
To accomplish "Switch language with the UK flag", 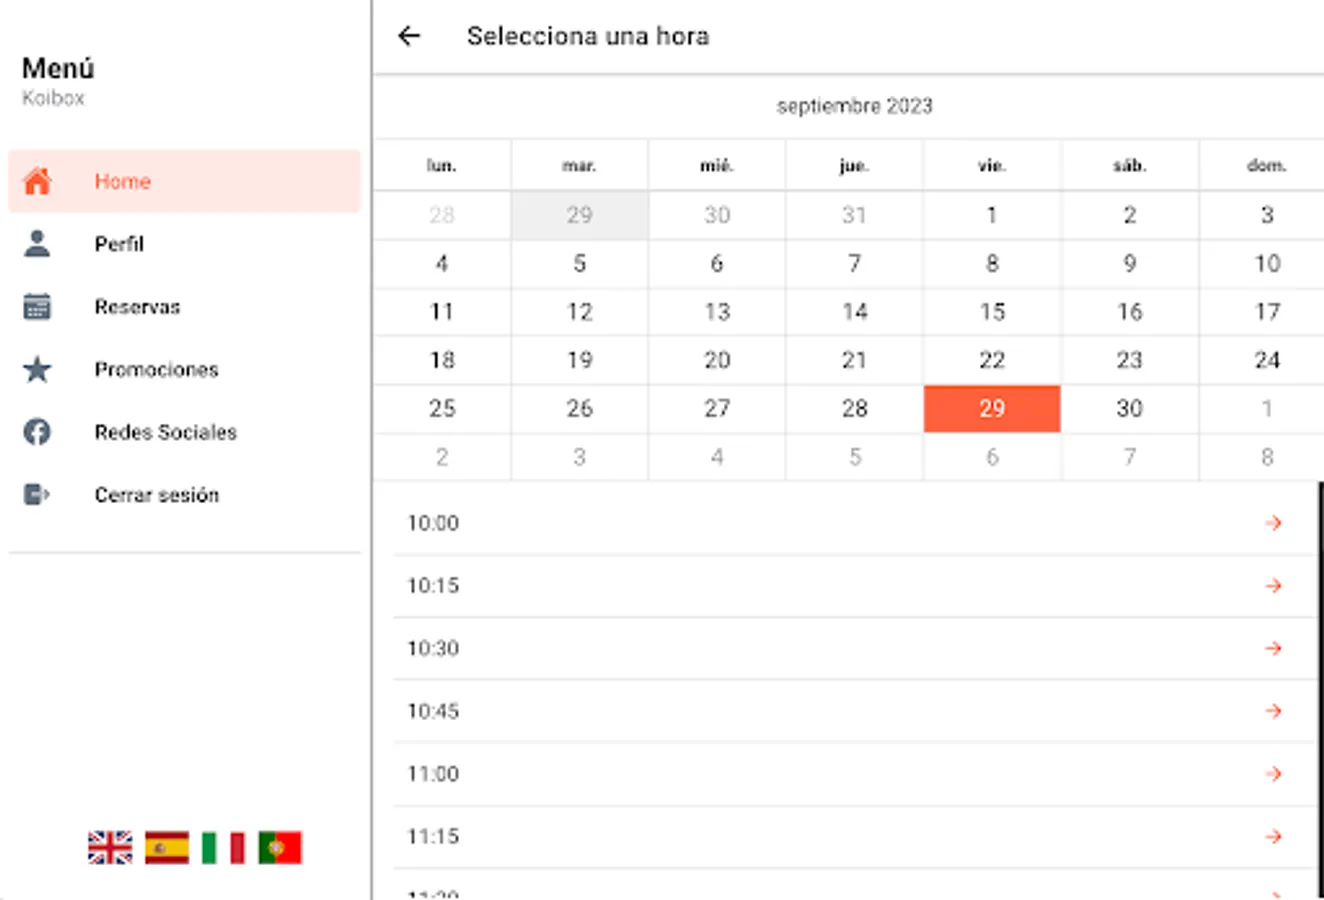I will pos(110,848).
